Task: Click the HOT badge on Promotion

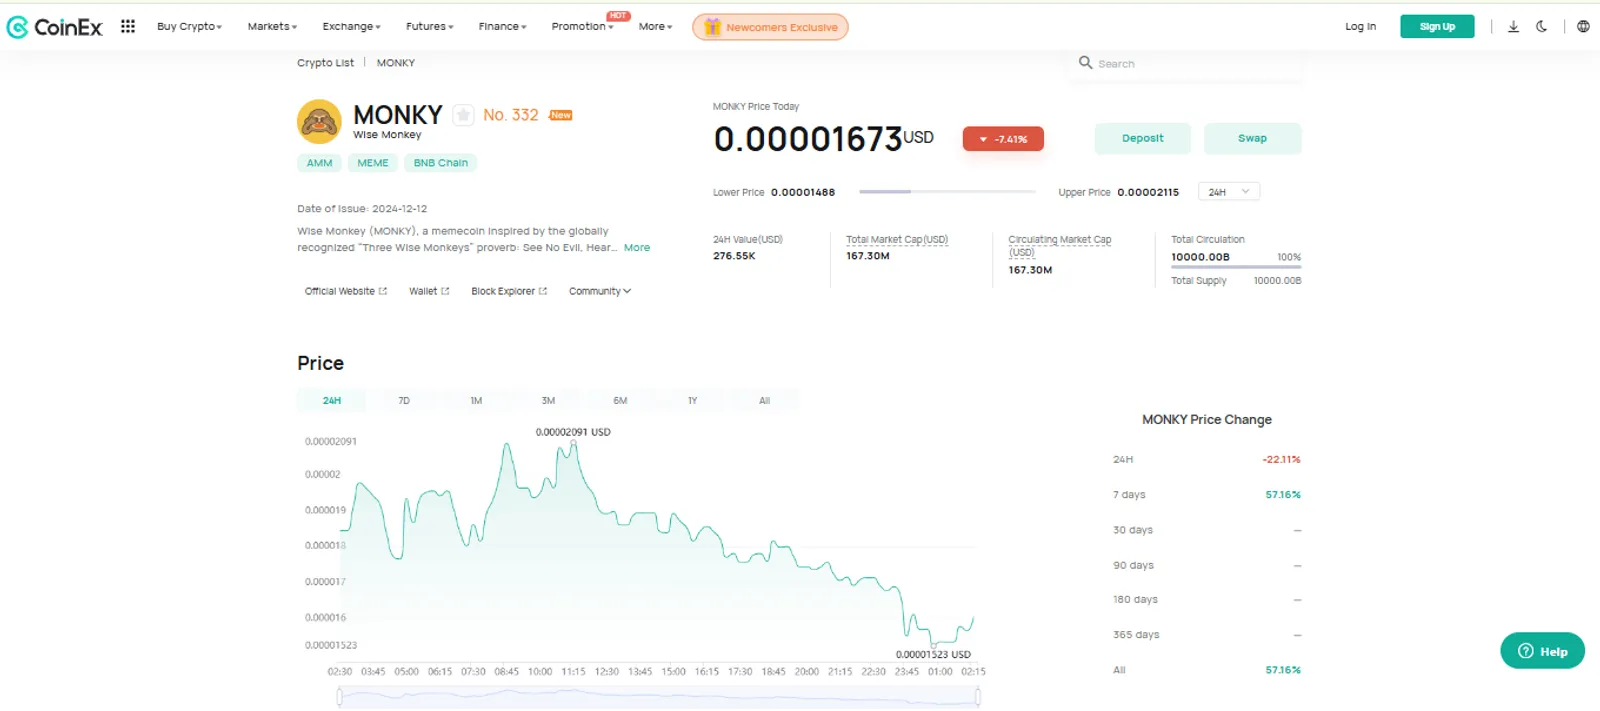Action: pos(618,15)
